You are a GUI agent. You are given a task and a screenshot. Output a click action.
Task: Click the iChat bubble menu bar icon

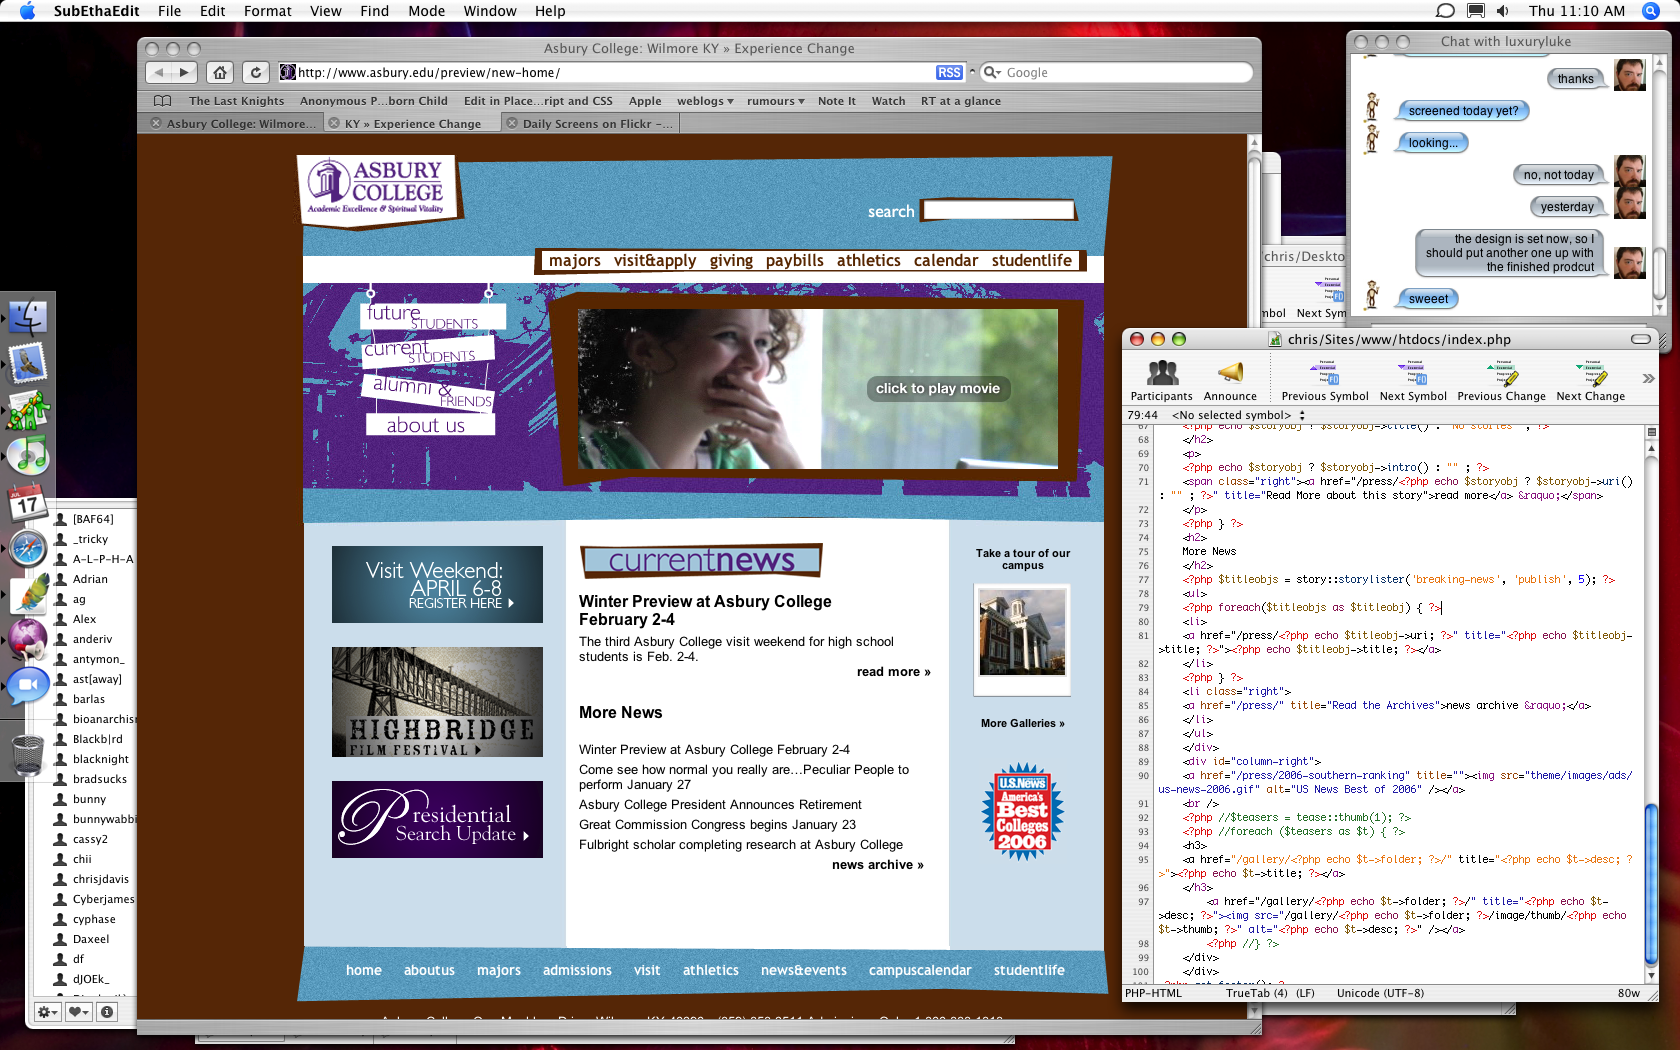point(1445,11)
